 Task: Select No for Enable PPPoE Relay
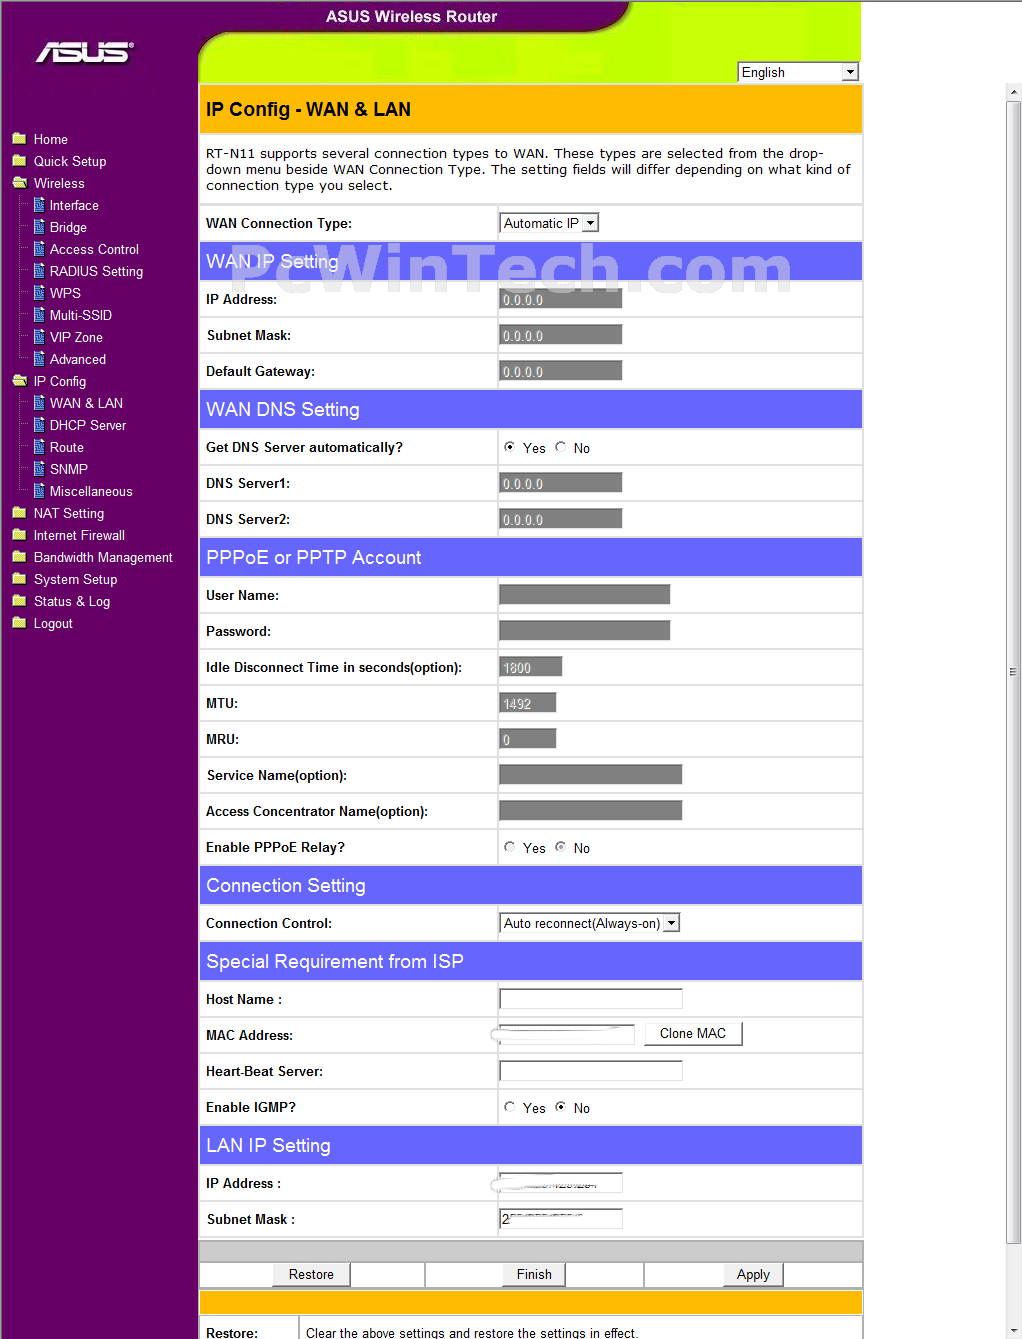click(561, 847)
